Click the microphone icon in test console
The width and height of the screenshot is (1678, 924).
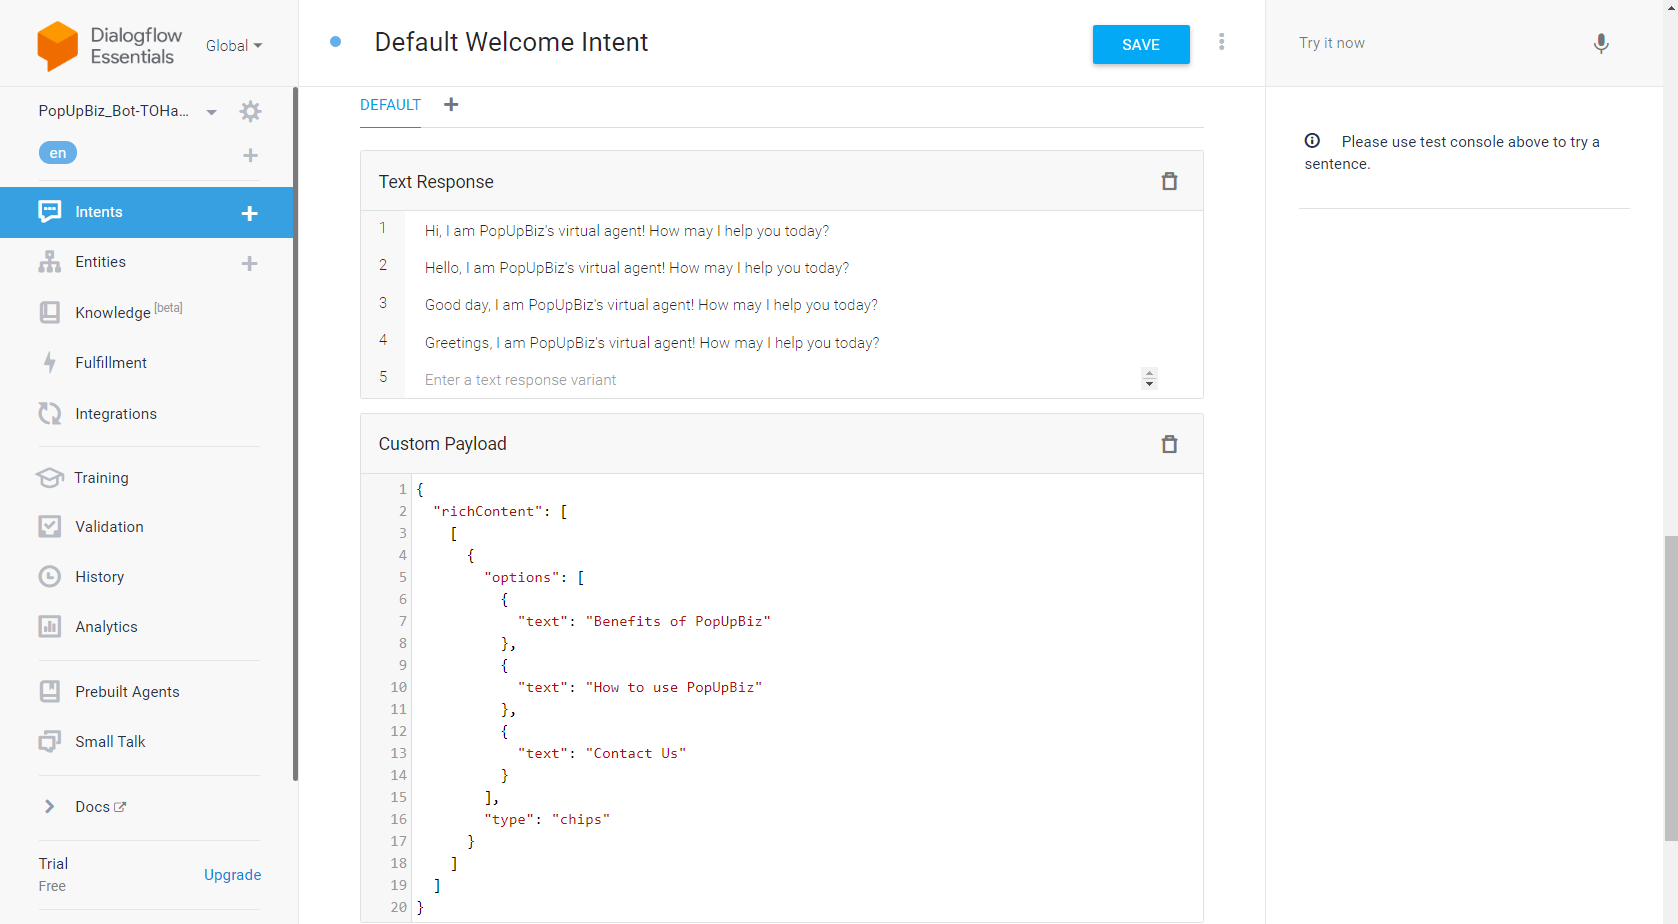tap(1600, 44)
